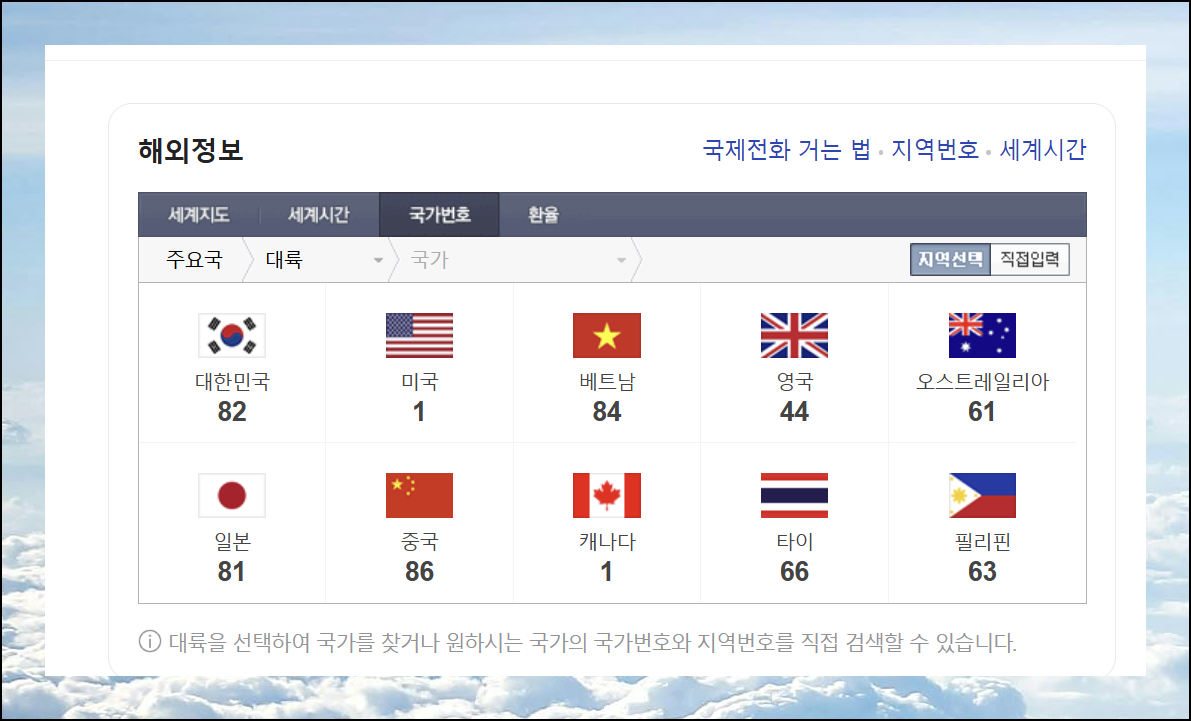Click country code 61
Screen dimensions: 1191x721
(x=982, y=412)
